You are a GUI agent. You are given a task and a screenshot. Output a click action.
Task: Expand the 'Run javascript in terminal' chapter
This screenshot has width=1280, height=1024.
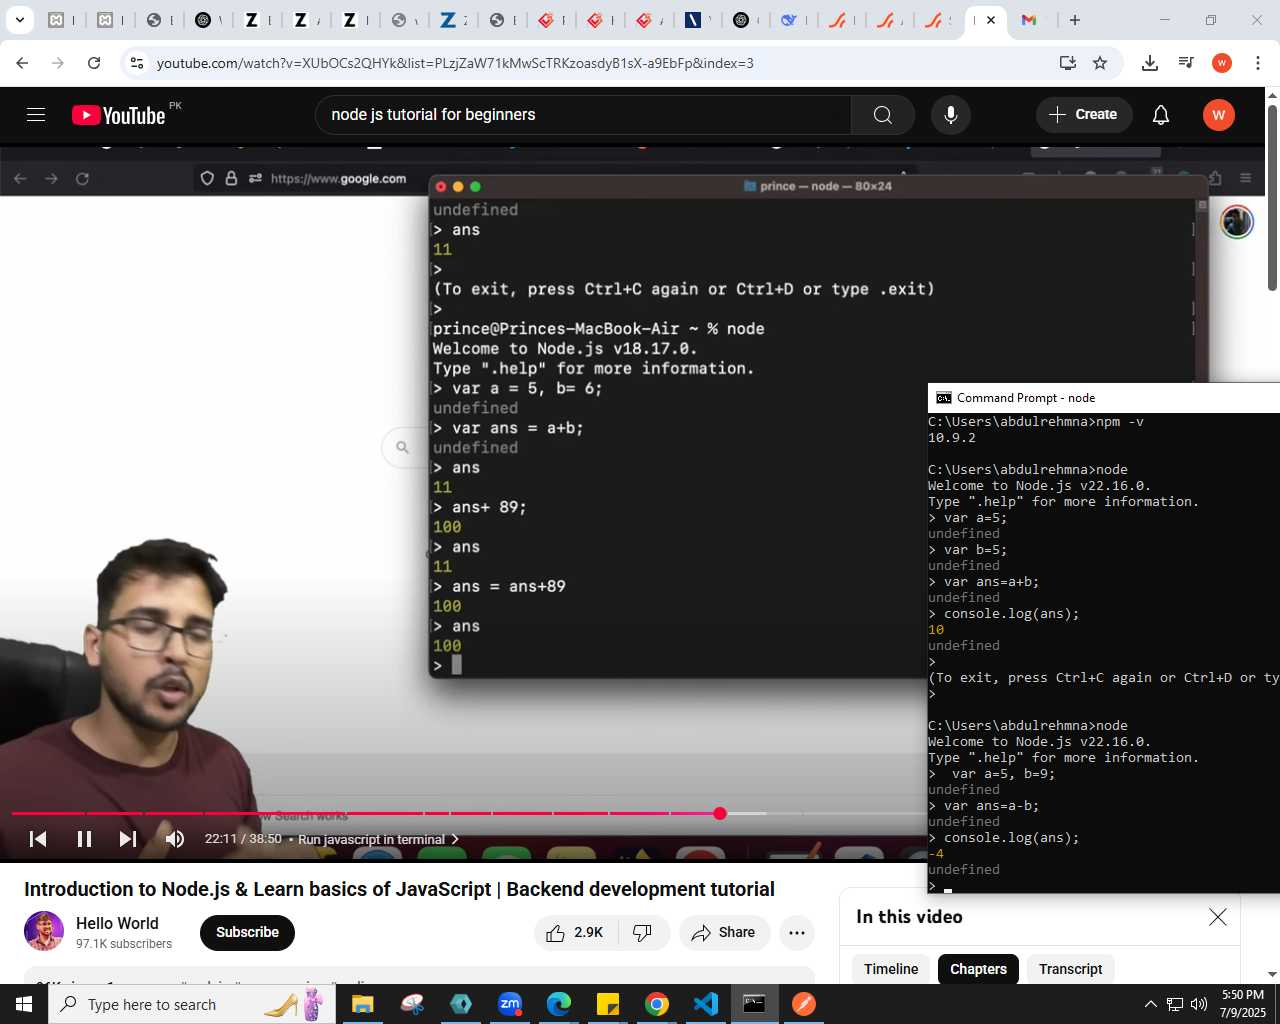(378, 839)
